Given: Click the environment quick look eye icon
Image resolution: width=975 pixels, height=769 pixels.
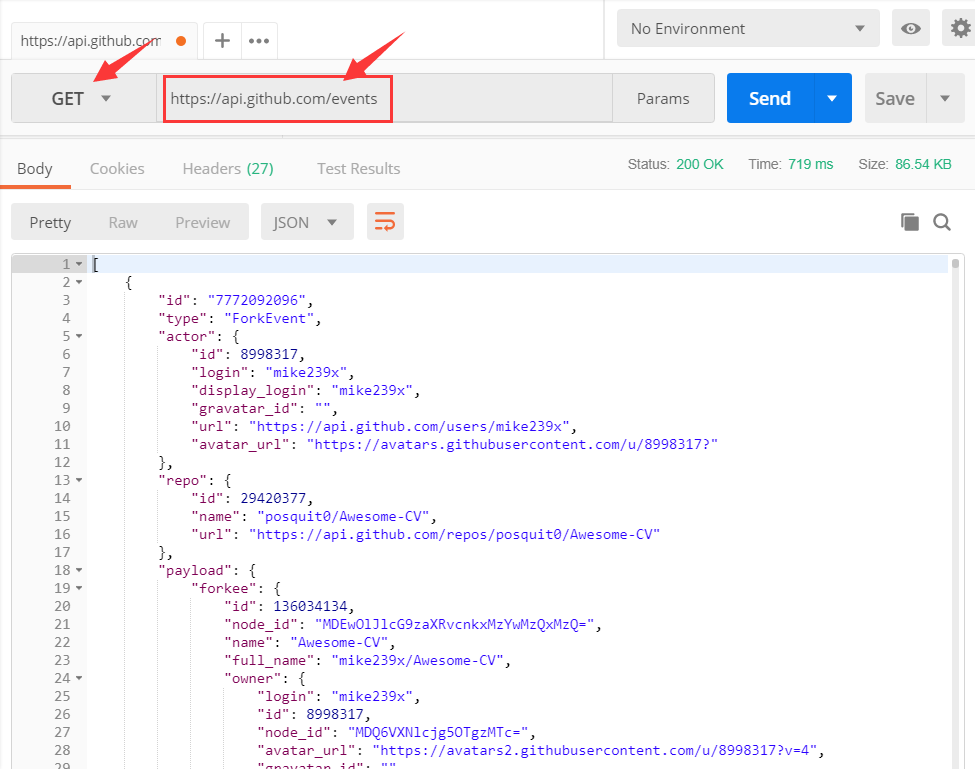Looking at the screenshot, I should point(911,29).
